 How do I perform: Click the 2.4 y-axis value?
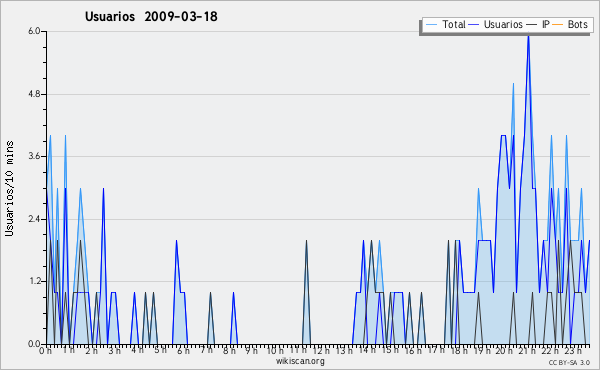point(34,219)
